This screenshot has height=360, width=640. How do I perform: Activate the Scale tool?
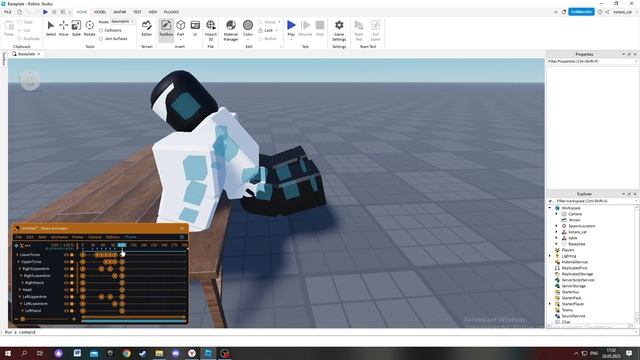76,29
